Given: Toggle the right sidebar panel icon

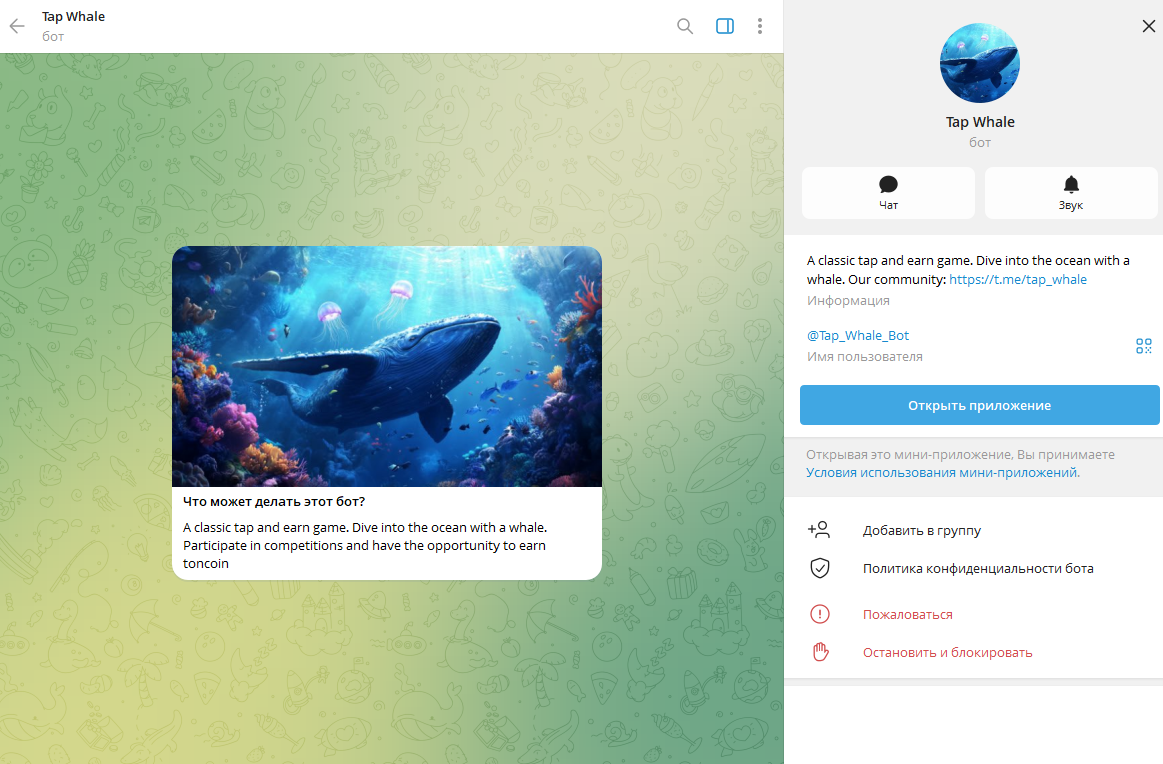Looking at the screenshot, I should point(725,26).
